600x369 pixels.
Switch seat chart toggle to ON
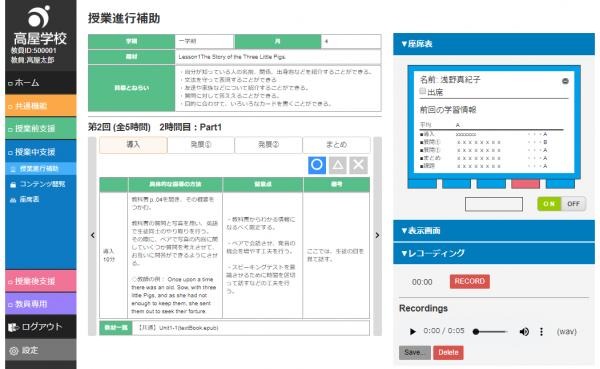tap(549, 204)
